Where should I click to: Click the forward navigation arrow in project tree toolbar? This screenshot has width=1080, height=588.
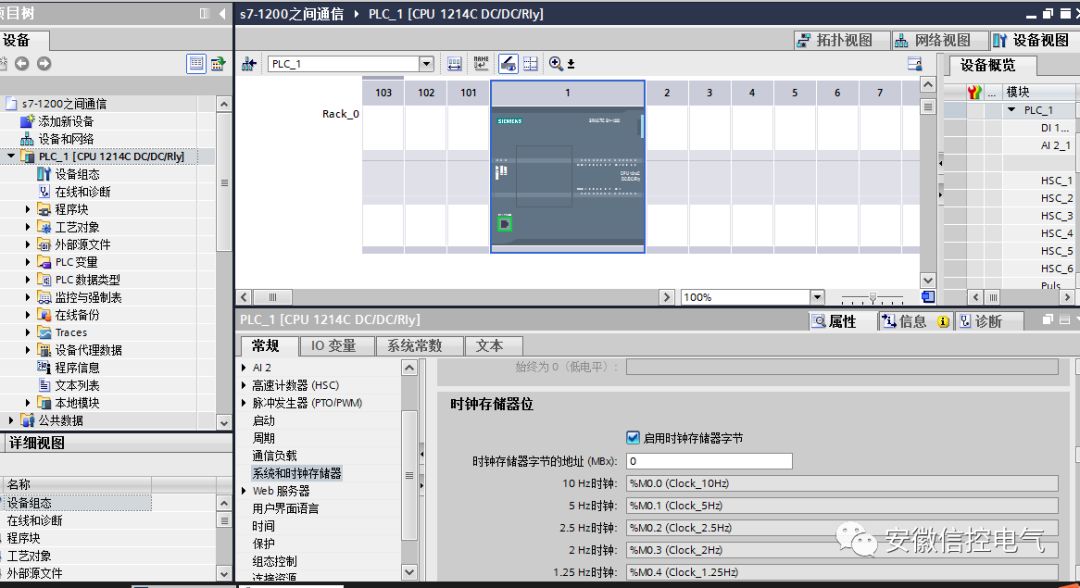pyautogui.click(x=42, y=63)
